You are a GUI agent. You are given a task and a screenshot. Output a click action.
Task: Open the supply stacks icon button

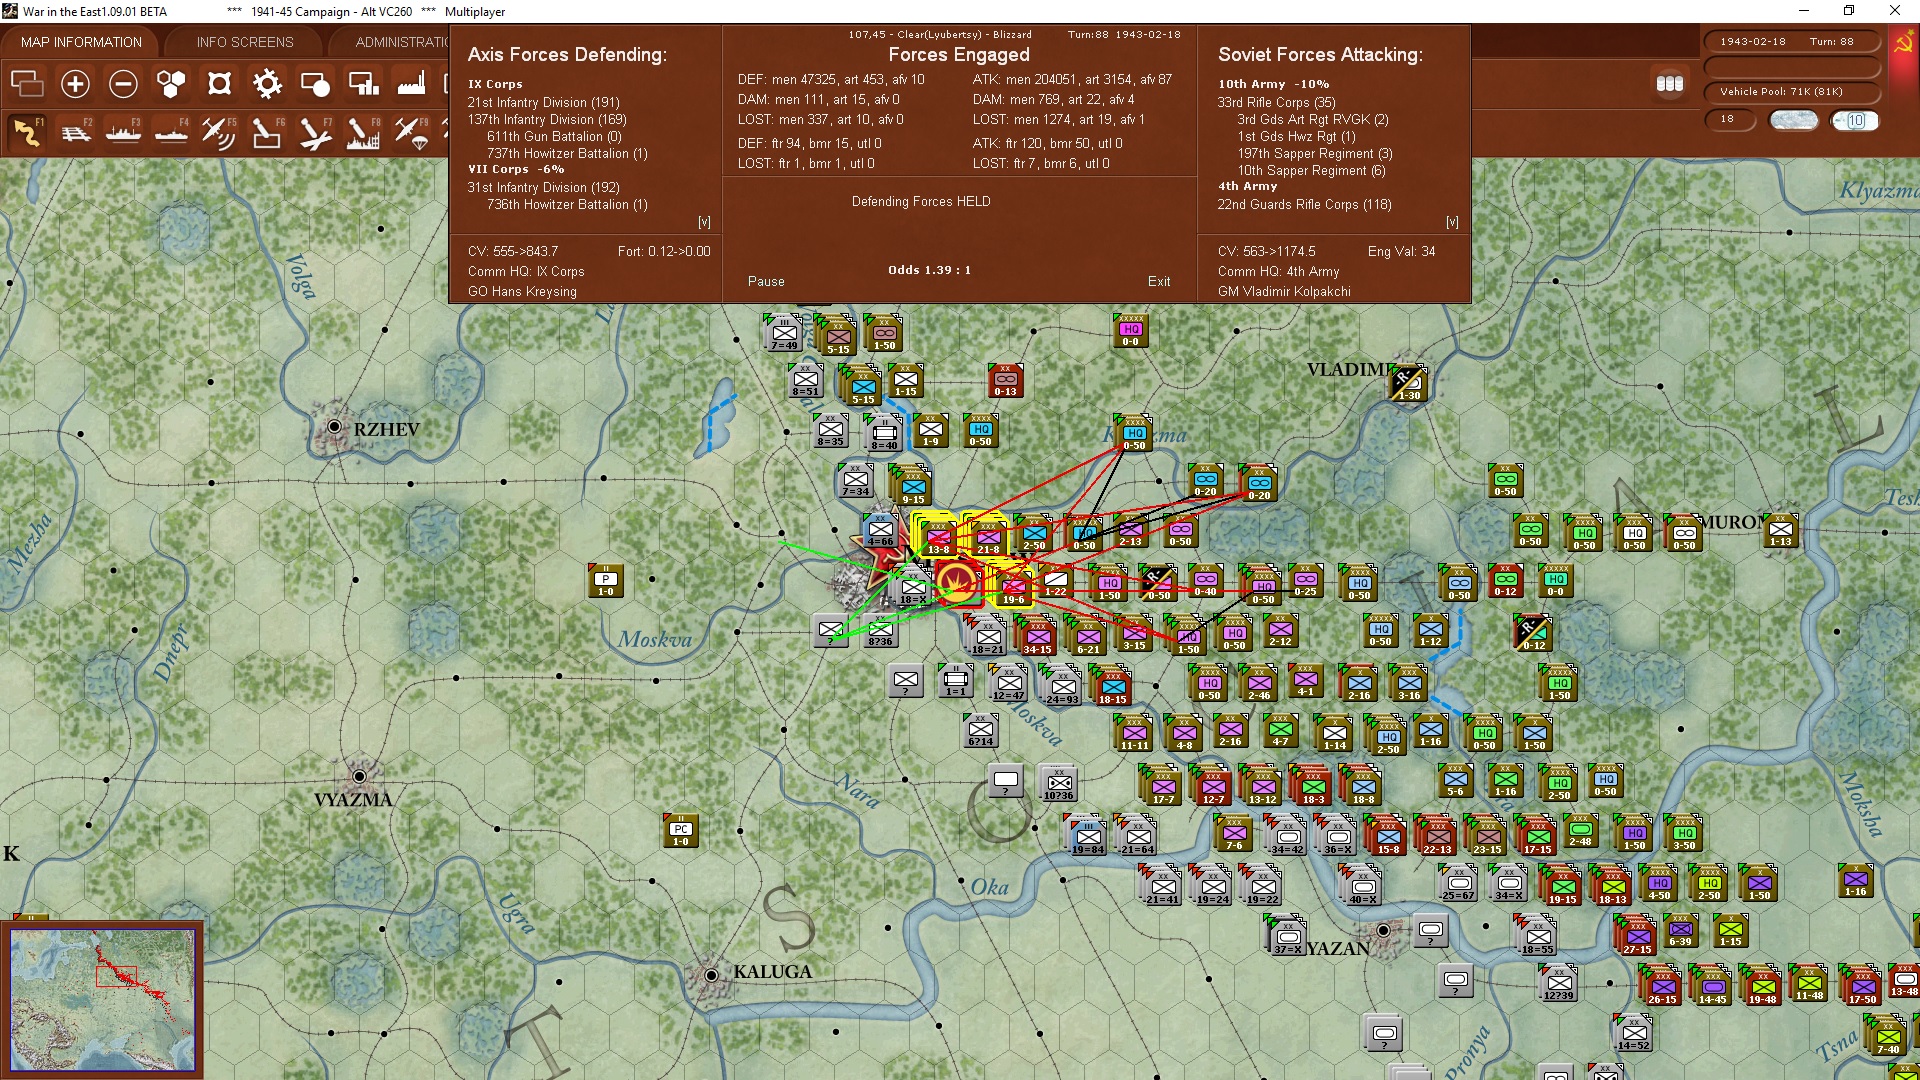(1669, 84)
